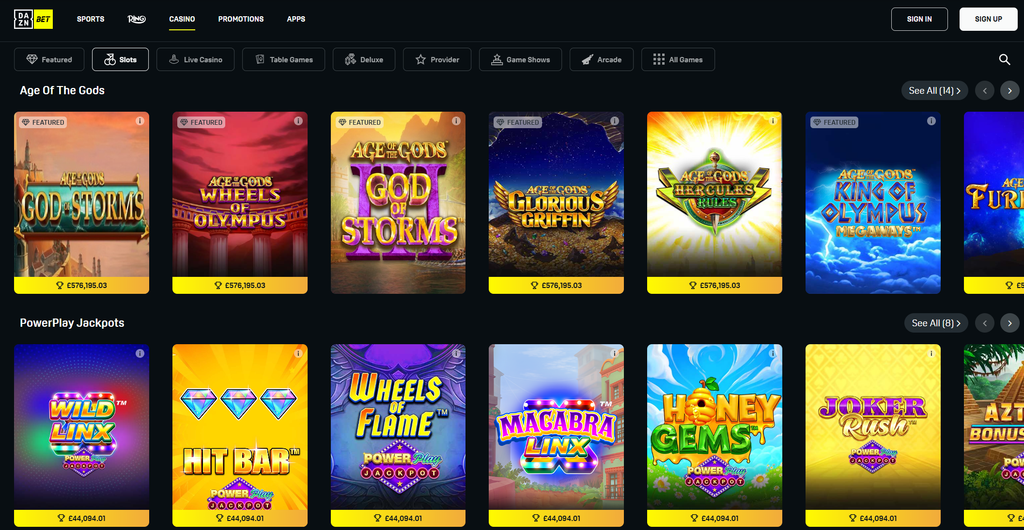This screenshot has width=1024, height=530.
Task: Click the Sign In button
Action: (x=919, y=19)
